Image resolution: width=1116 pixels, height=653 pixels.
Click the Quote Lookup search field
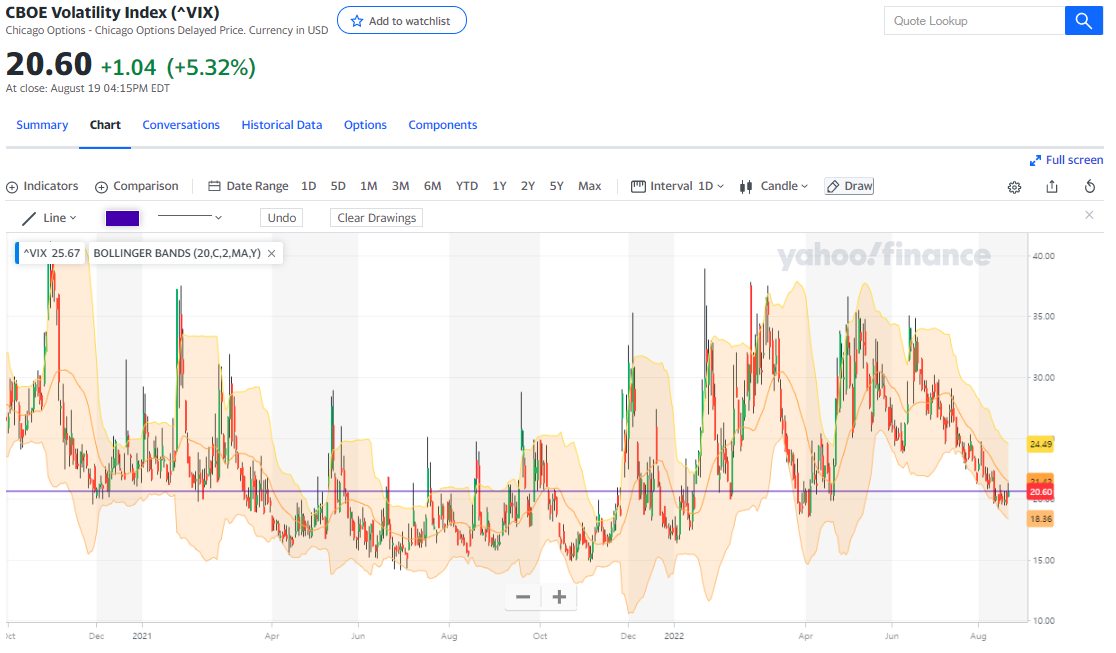974,21
